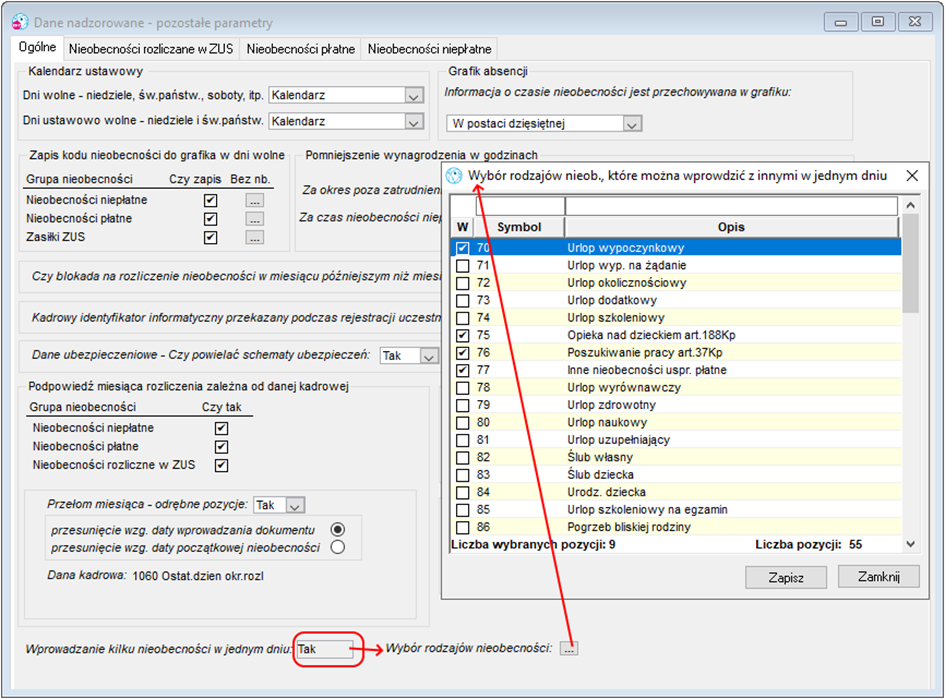
Task: Check row 80 Urlop naukowy
Action: pos(462,423)
